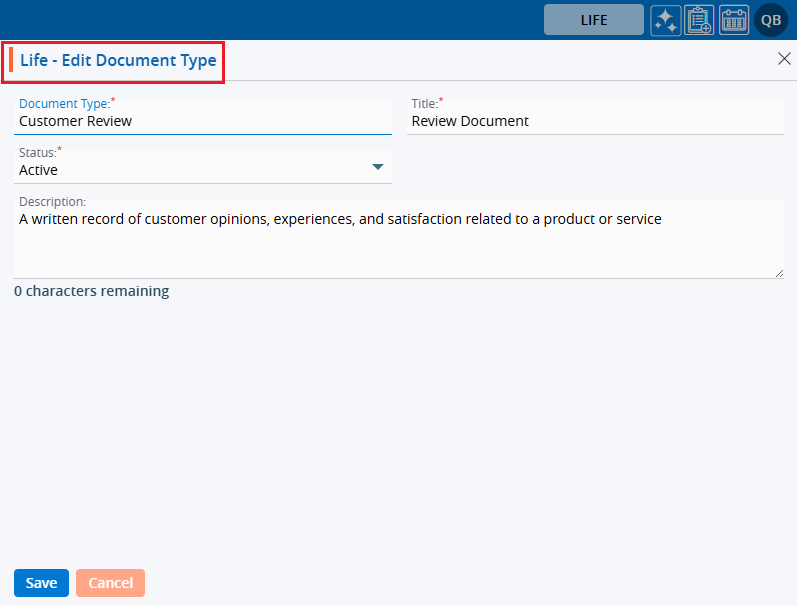797x606 pixels.
Task: Click the Document Type field with Customer Review
Action: point(200,121)
